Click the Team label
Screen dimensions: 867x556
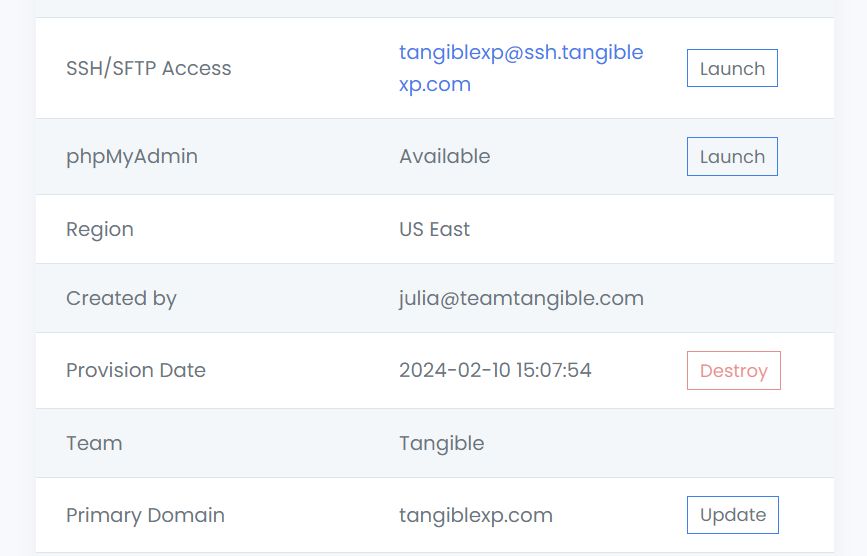coord(94,443)
